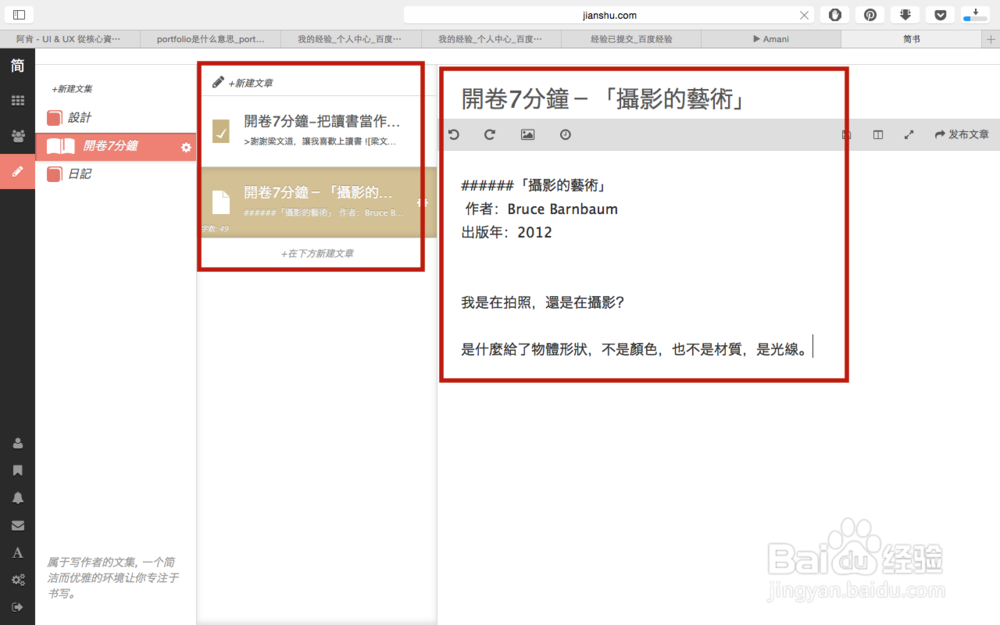The width and height of the screenshot is (1000, 625).
Task: Toggle fullscreen mode with expand arrows icon
Action: 908,134
